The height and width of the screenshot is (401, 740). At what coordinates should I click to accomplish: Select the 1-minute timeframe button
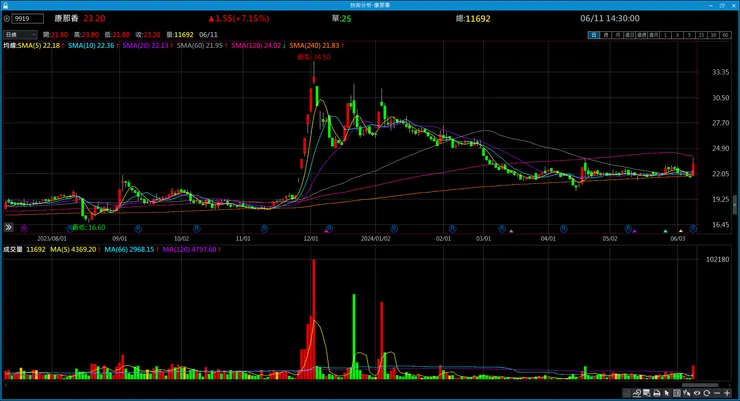[665, 35]
